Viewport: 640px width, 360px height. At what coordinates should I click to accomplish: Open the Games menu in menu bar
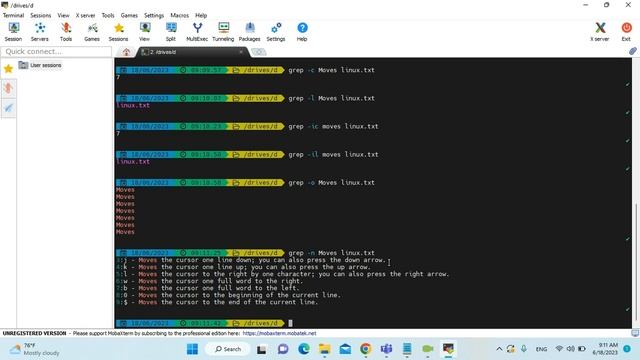tap(129, 15)
